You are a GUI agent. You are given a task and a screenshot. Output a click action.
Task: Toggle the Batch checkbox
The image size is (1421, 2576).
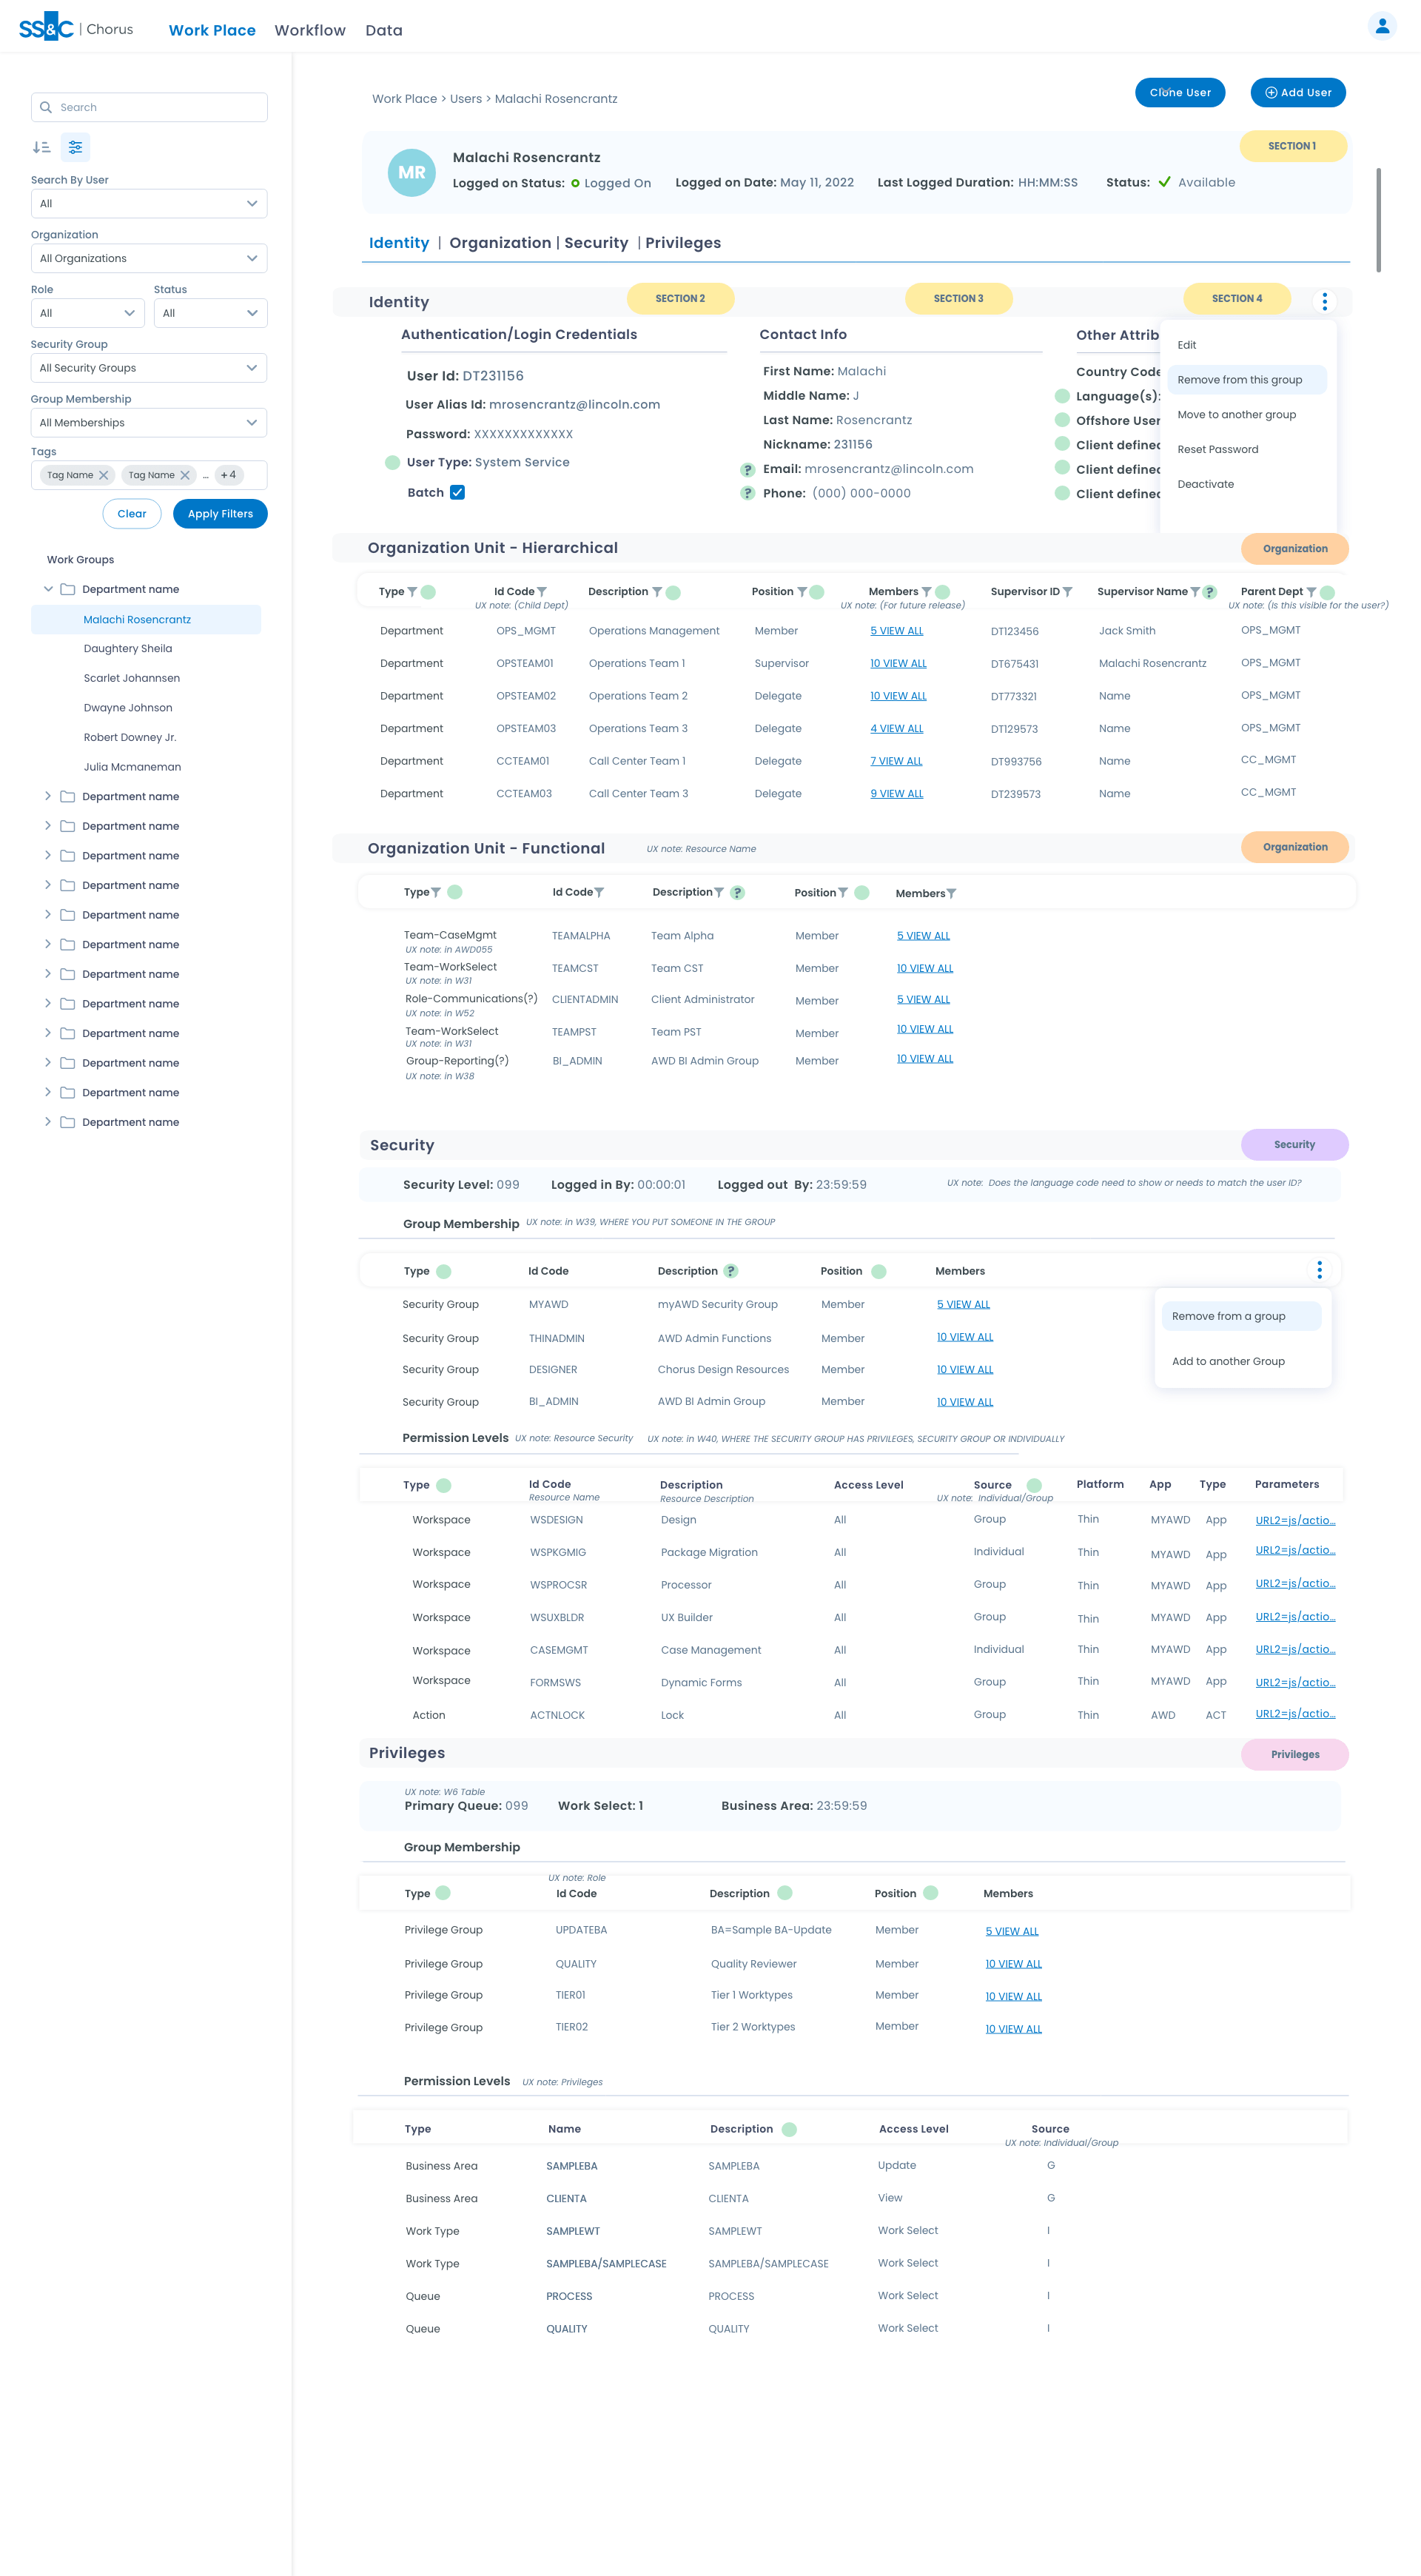[457, 492]
